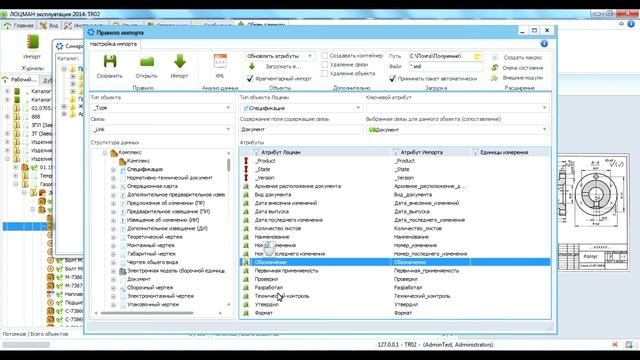Enable the Удаление связи checkbox
Viewport: 640px width, 360px height.
point(324,64)
